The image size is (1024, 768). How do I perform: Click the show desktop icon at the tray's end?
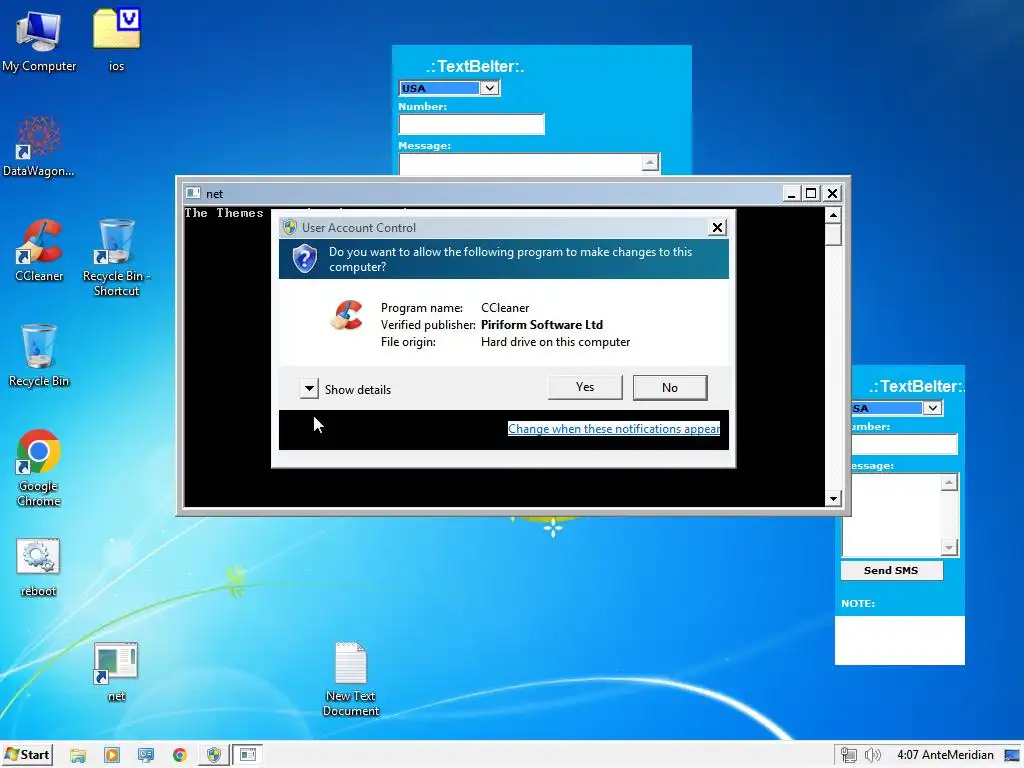pyautogui.click(x=1012, y=756)
